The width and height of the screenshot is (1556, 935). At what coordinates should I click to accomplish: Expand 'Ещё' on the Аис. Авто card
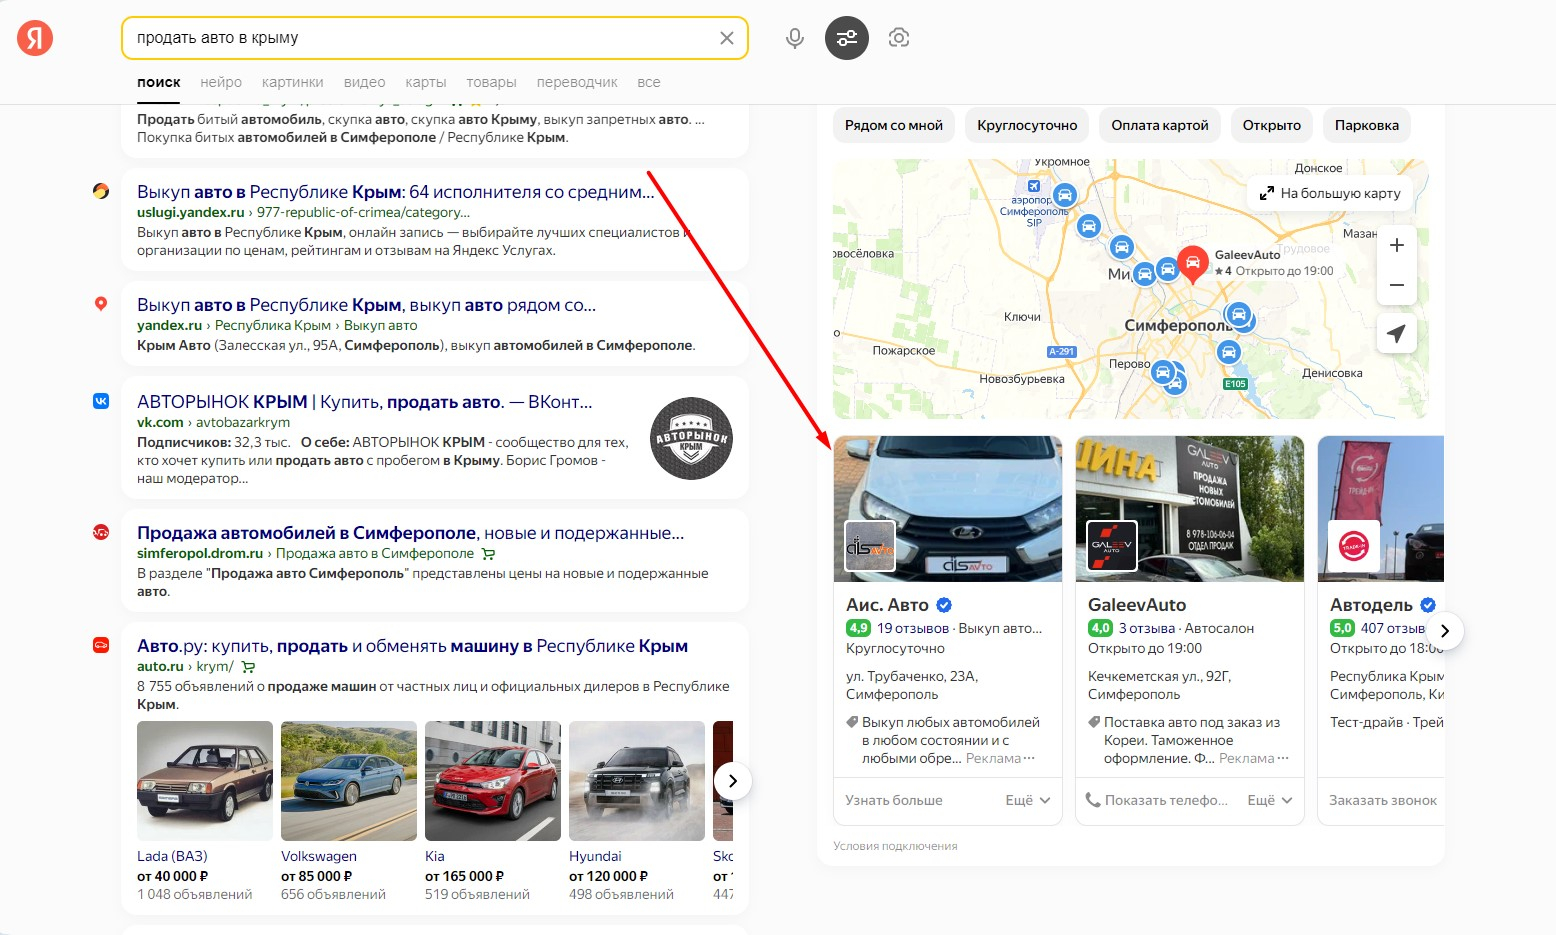[1028, 800]
